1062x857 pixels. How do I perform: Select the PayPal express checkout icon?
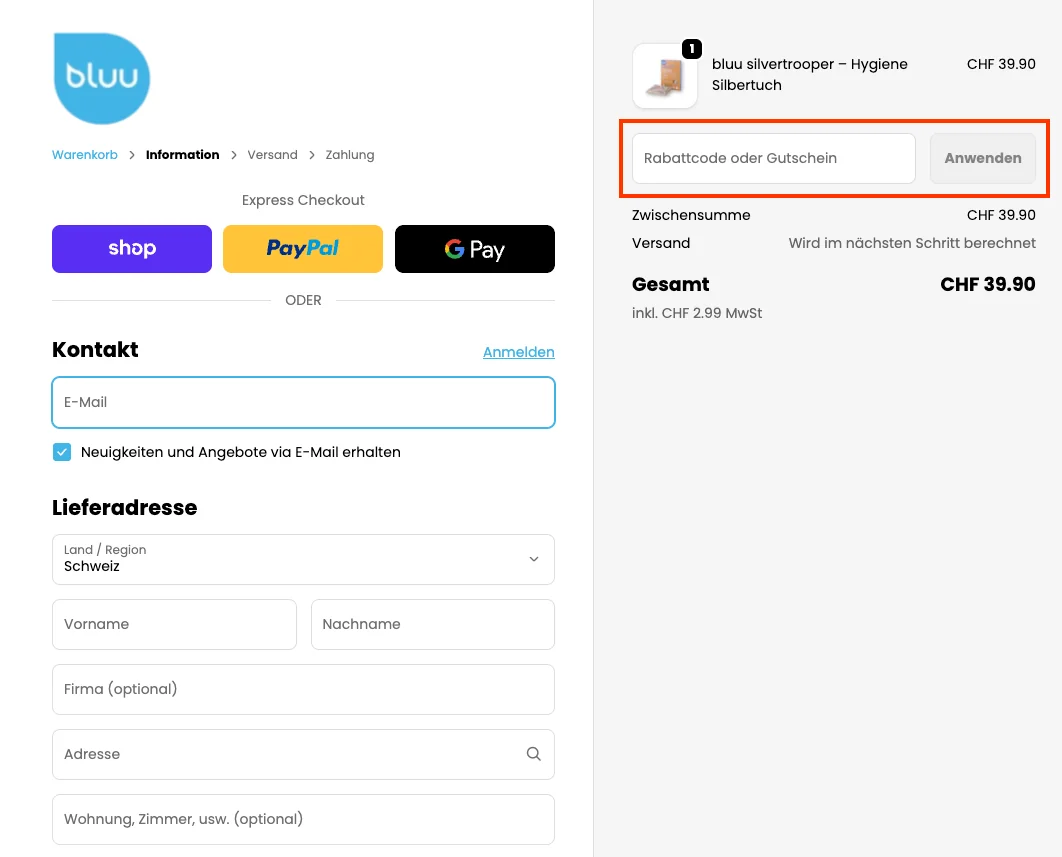302,248
